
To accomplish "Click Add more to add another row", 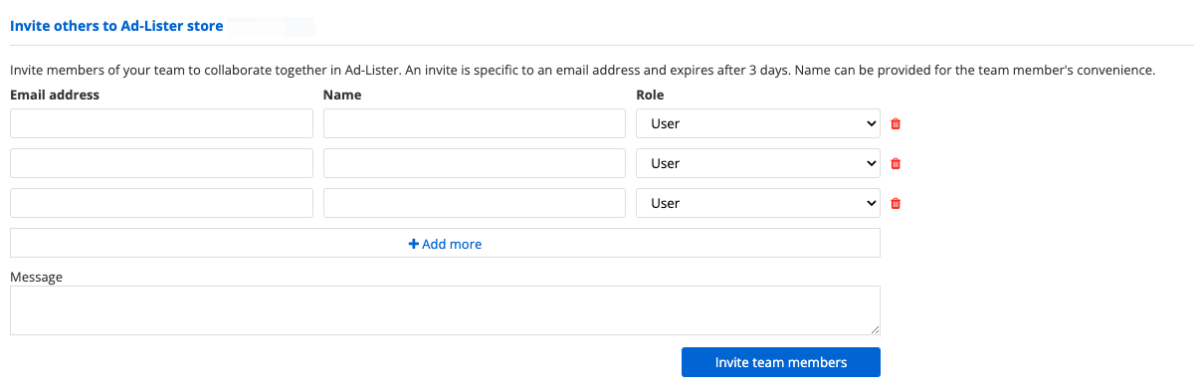I will pyautogui.click(x=445, y=244).
